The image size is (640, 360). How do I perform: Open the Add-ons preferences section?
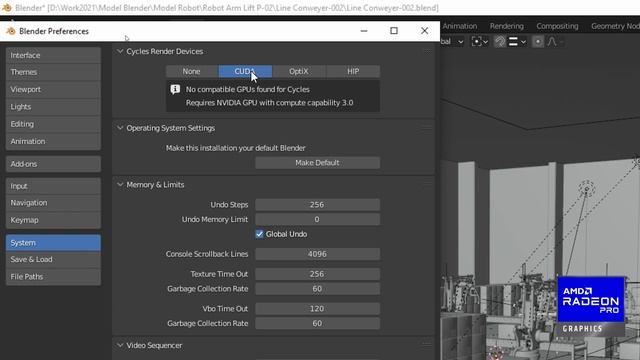tap(53, 164)
